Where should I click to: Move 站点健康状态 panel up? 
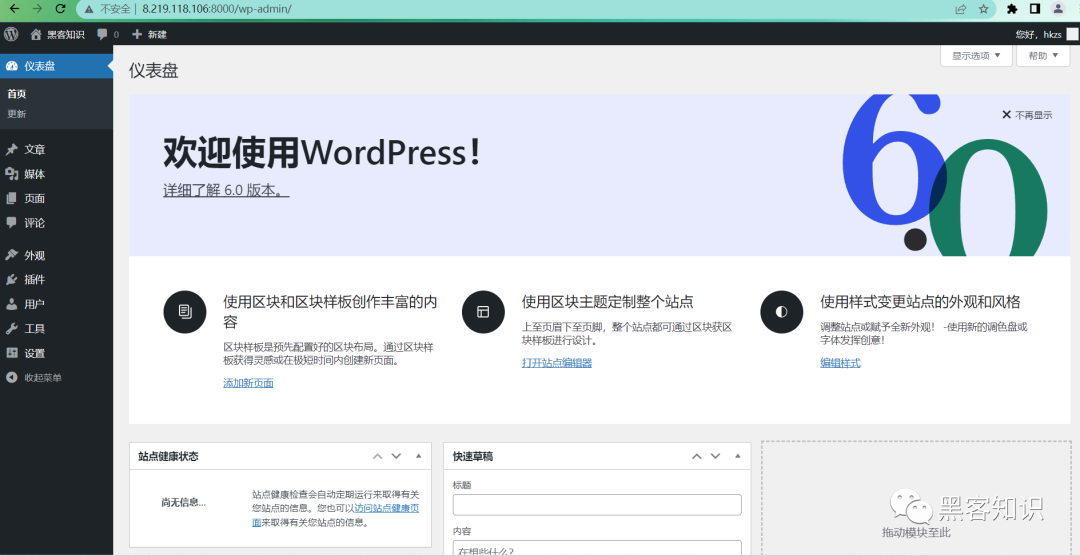[377, 456]
